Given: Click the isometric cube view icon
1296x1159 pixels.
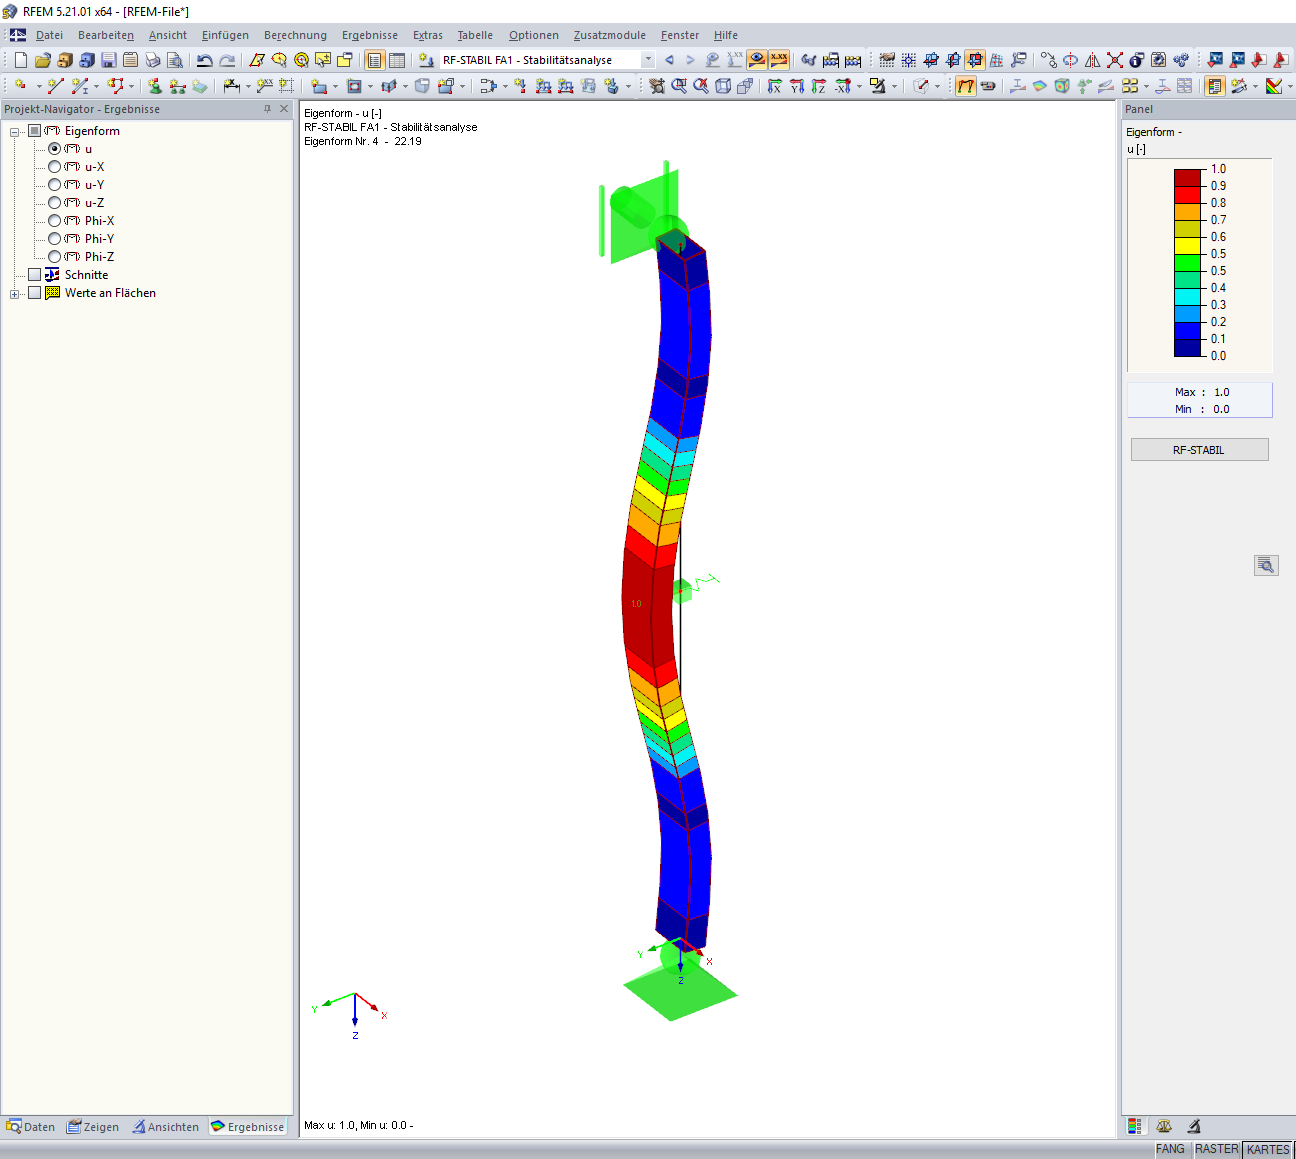Looking at the screenshot, I should (723, 86).
